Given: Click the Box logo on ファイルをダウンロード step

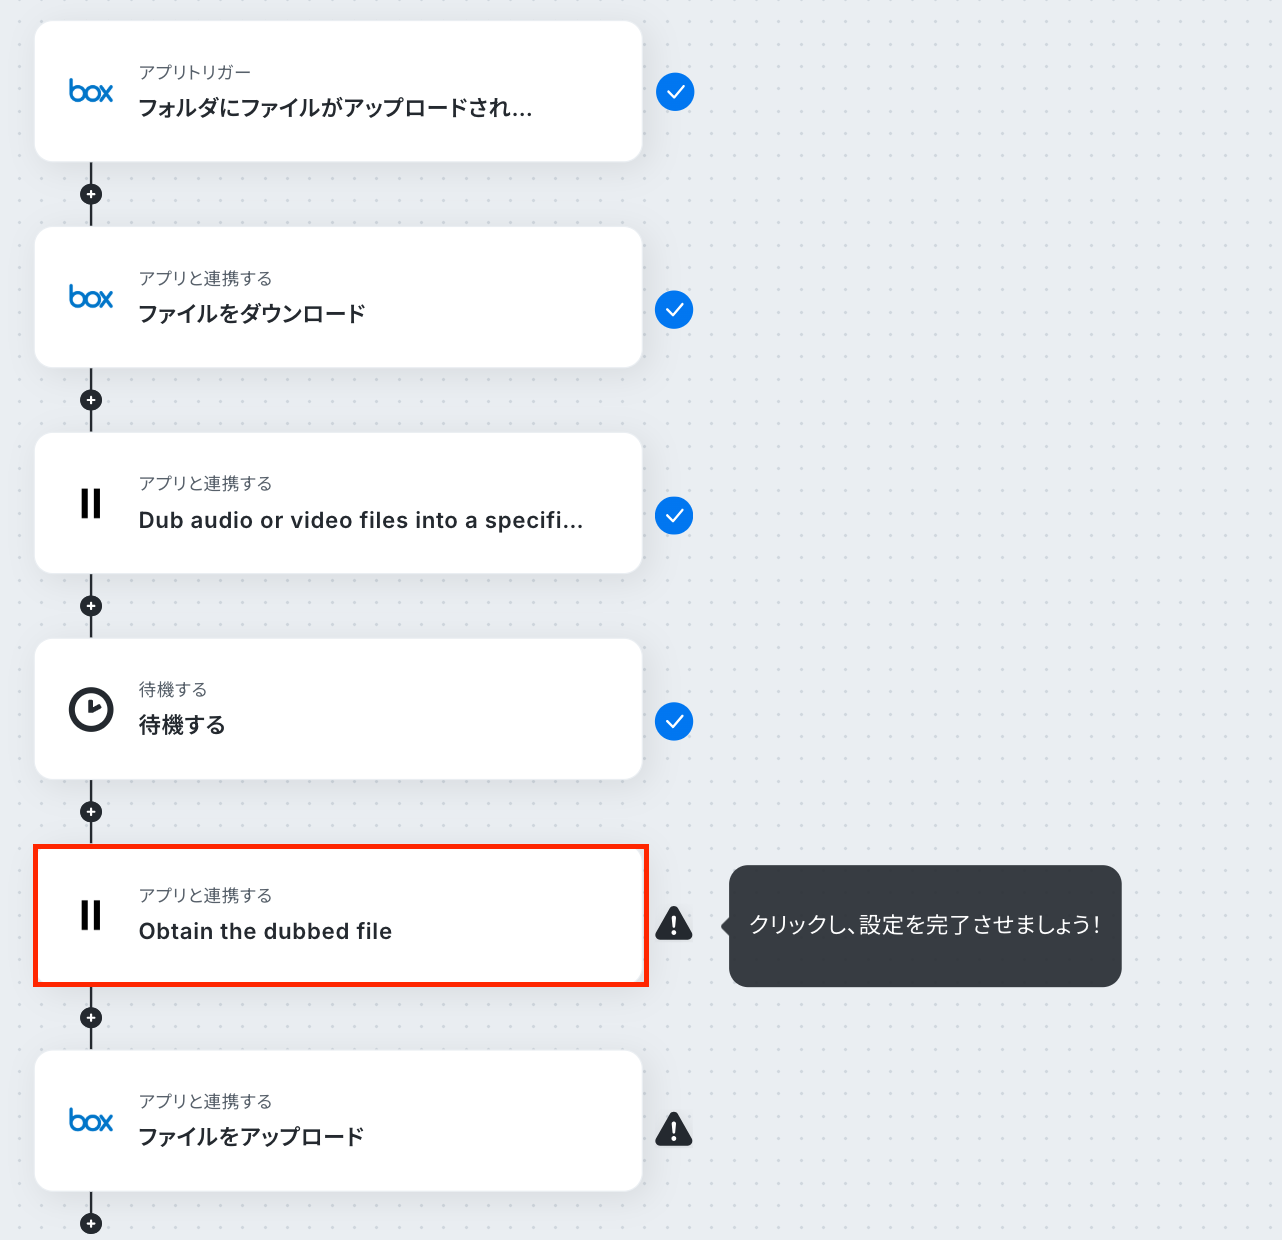Looking at the screenshot, I should pos(91,297).
